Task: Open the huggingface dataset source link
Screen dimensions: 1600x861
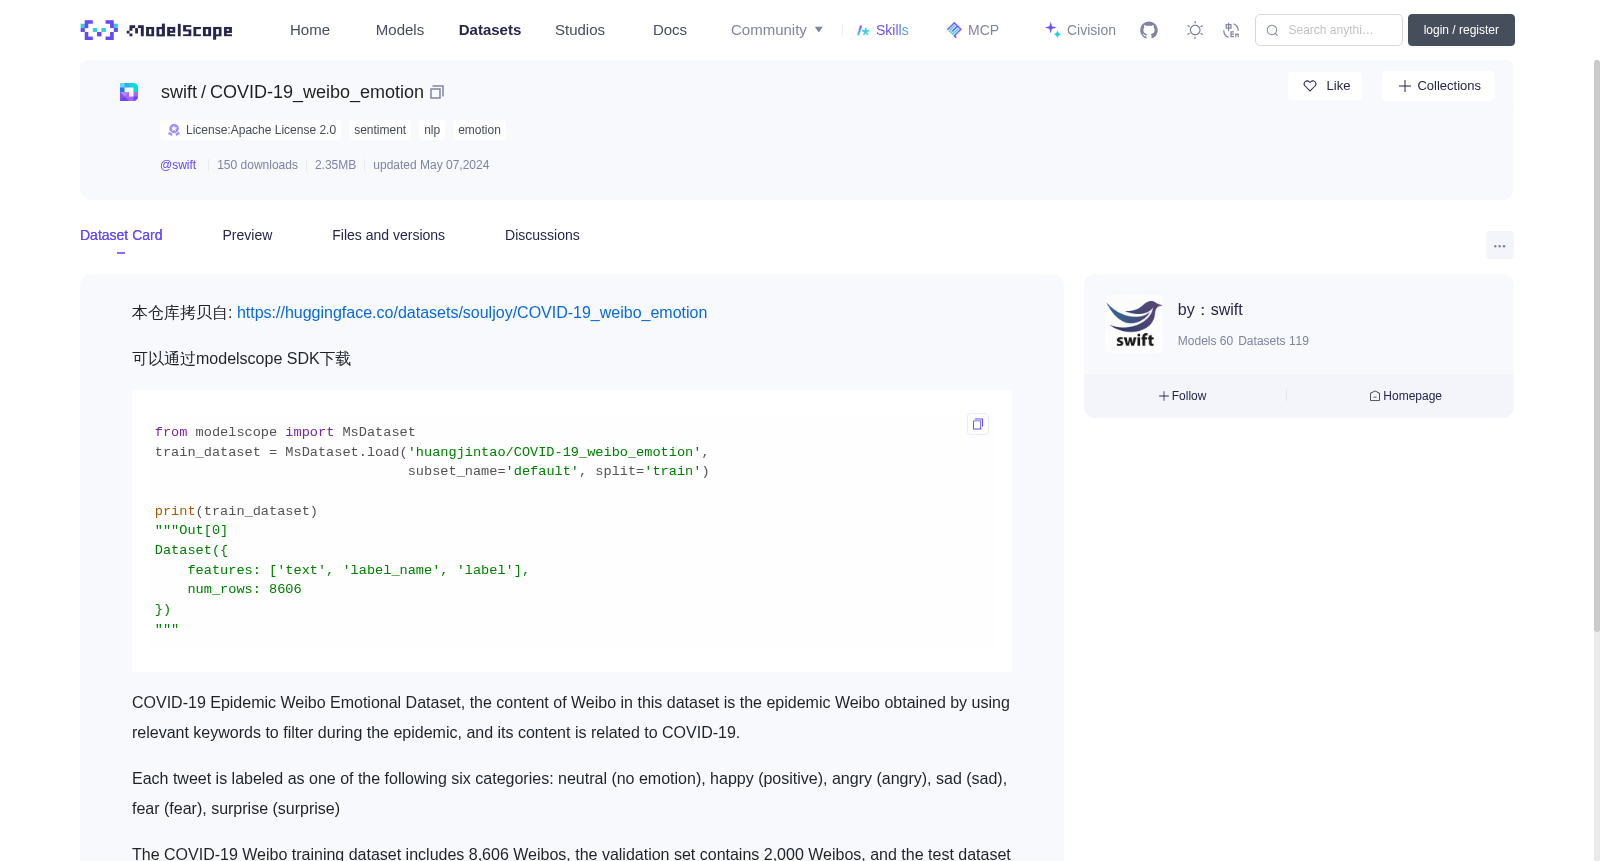Action: click(472, 313)
